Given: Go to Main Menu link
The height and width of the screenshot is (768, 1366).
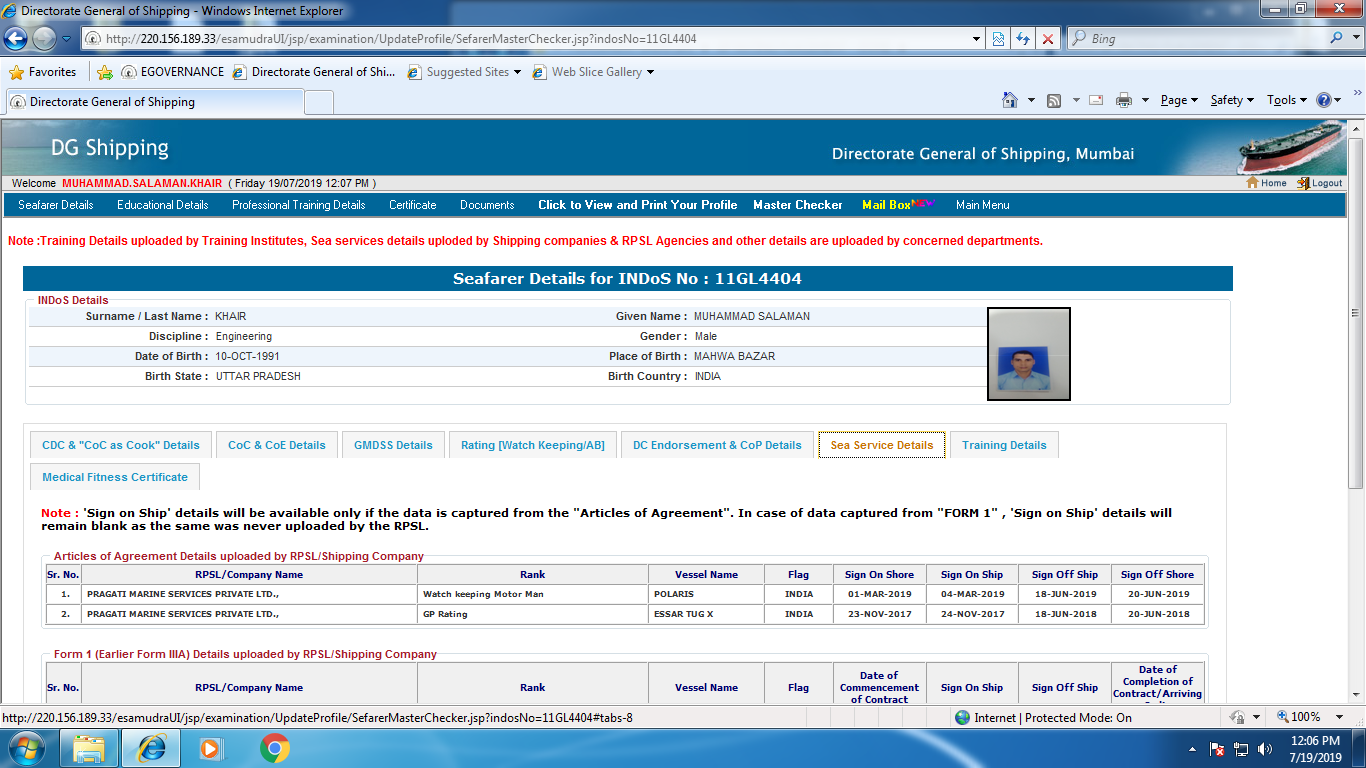Looking at the screenshot, I should click(983, 205).
